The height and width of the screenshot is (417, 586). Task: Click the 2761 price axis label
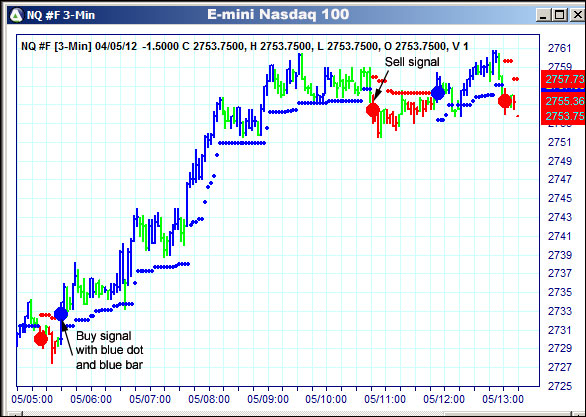[x=559, y=48]
